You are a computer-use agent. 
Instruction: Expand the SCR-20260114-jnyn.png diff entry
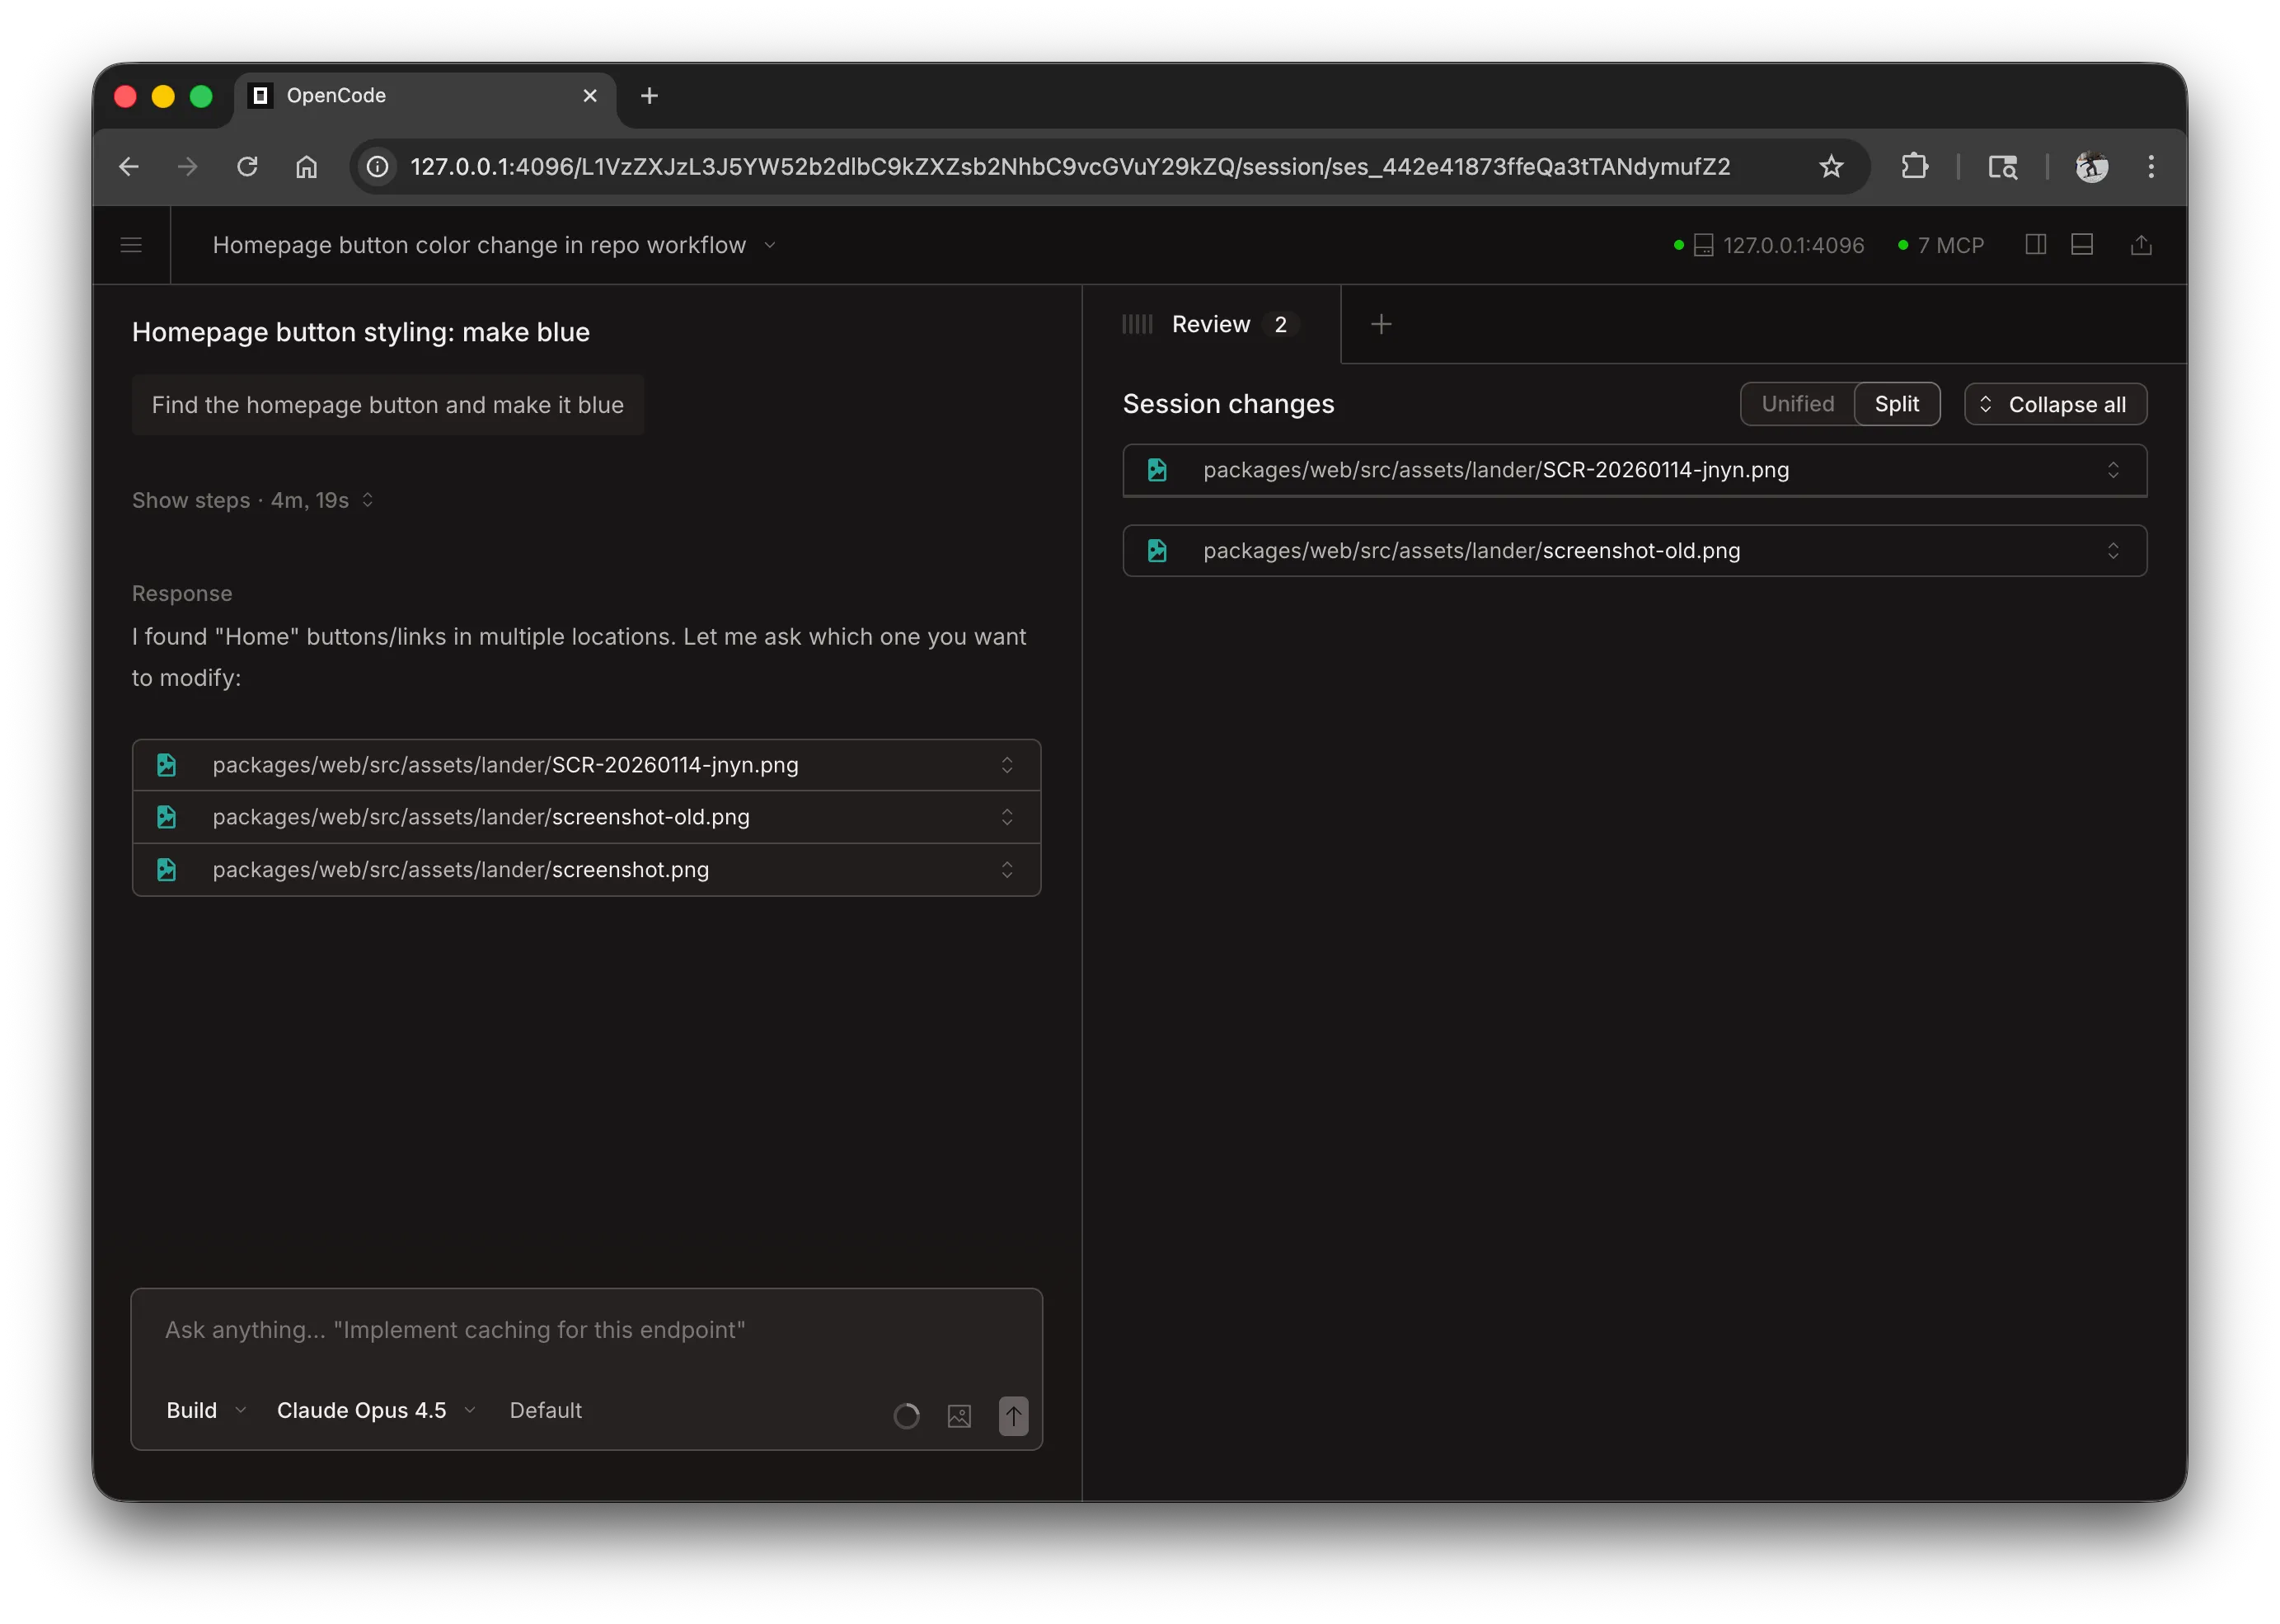click(x=2113, y=470)
